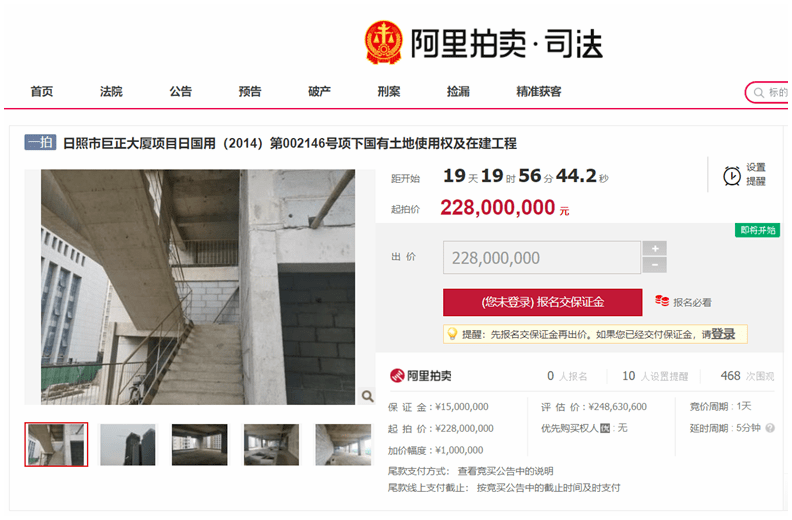Click the court emblem logo at the top
This screenshot has width=792, height=520.
[x=384, y=42]
